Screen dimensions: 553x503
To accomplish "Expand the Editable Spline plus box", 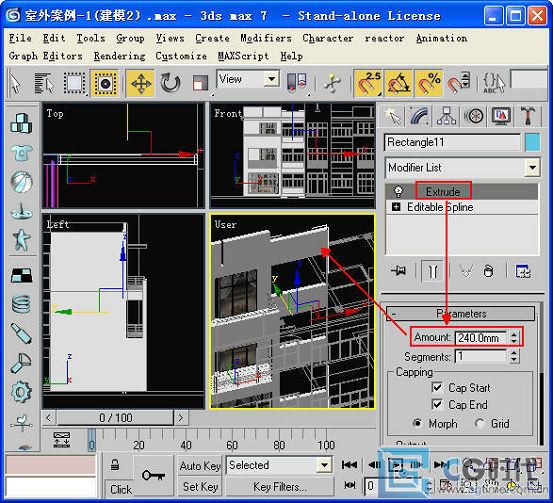I will point(396,207).
